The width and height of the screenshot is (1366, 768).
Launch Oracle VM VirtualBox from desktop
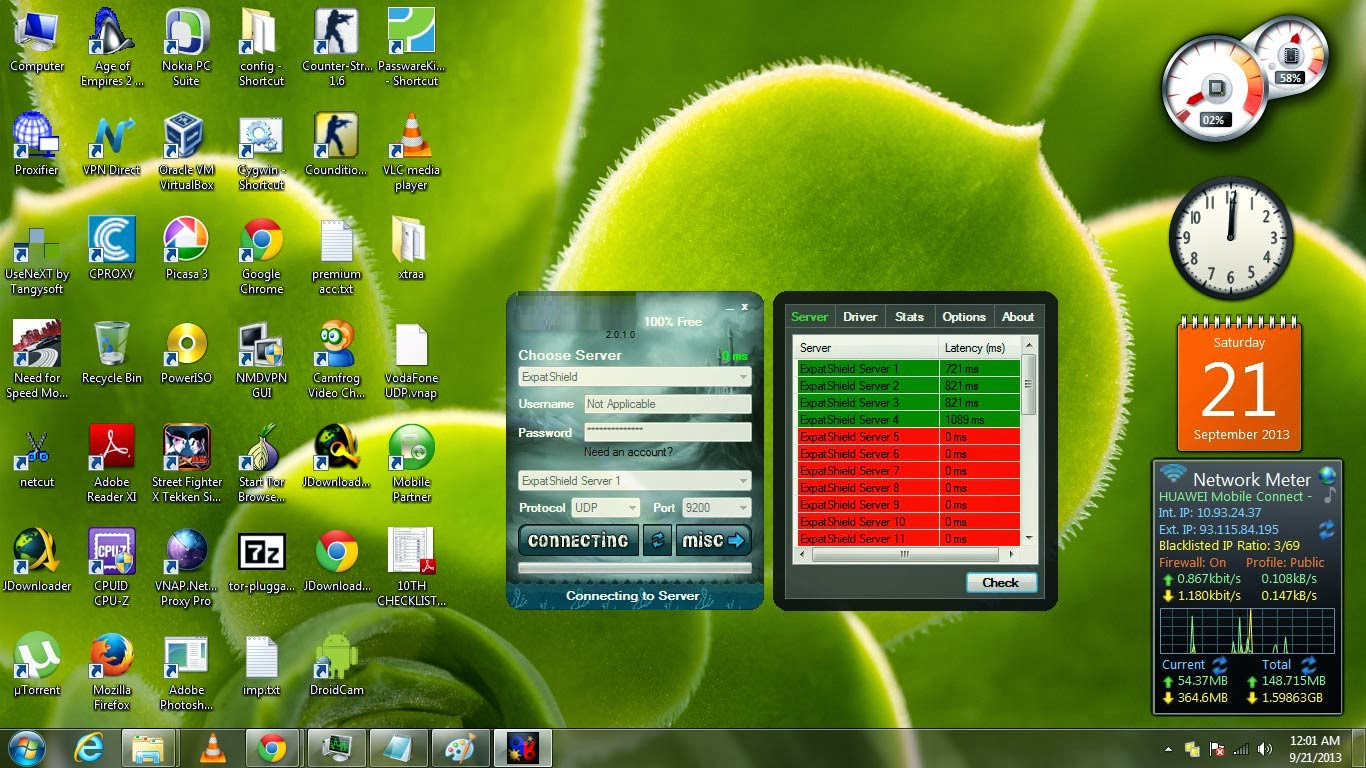point(186,151)
